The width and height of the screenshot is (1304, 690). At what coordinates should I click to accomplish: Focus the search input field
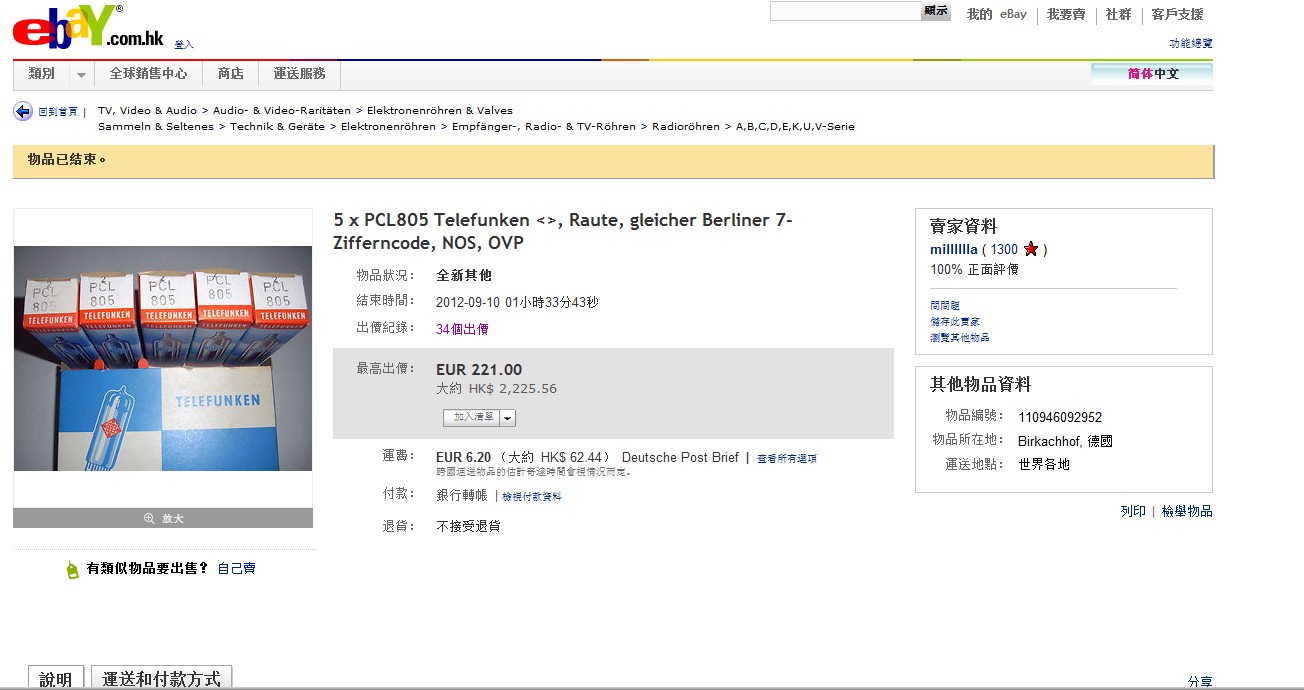(x=845, y=11)
